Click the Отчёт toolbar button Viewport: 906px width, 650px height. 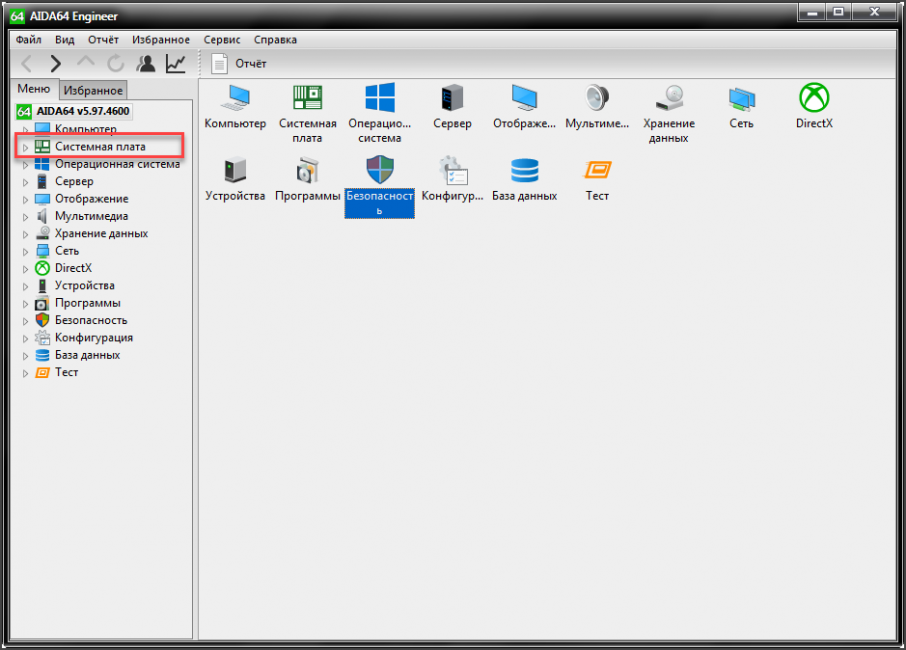pyautogui.click(x=240, y=64)
